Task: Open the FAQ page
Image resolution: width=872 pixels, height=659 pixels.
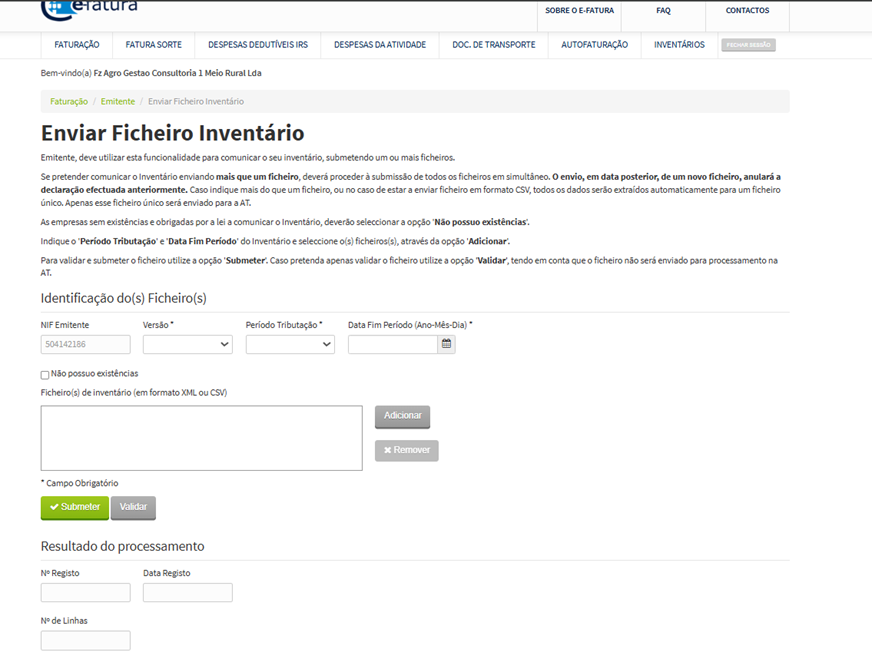Action: click(x=662, y=9)
